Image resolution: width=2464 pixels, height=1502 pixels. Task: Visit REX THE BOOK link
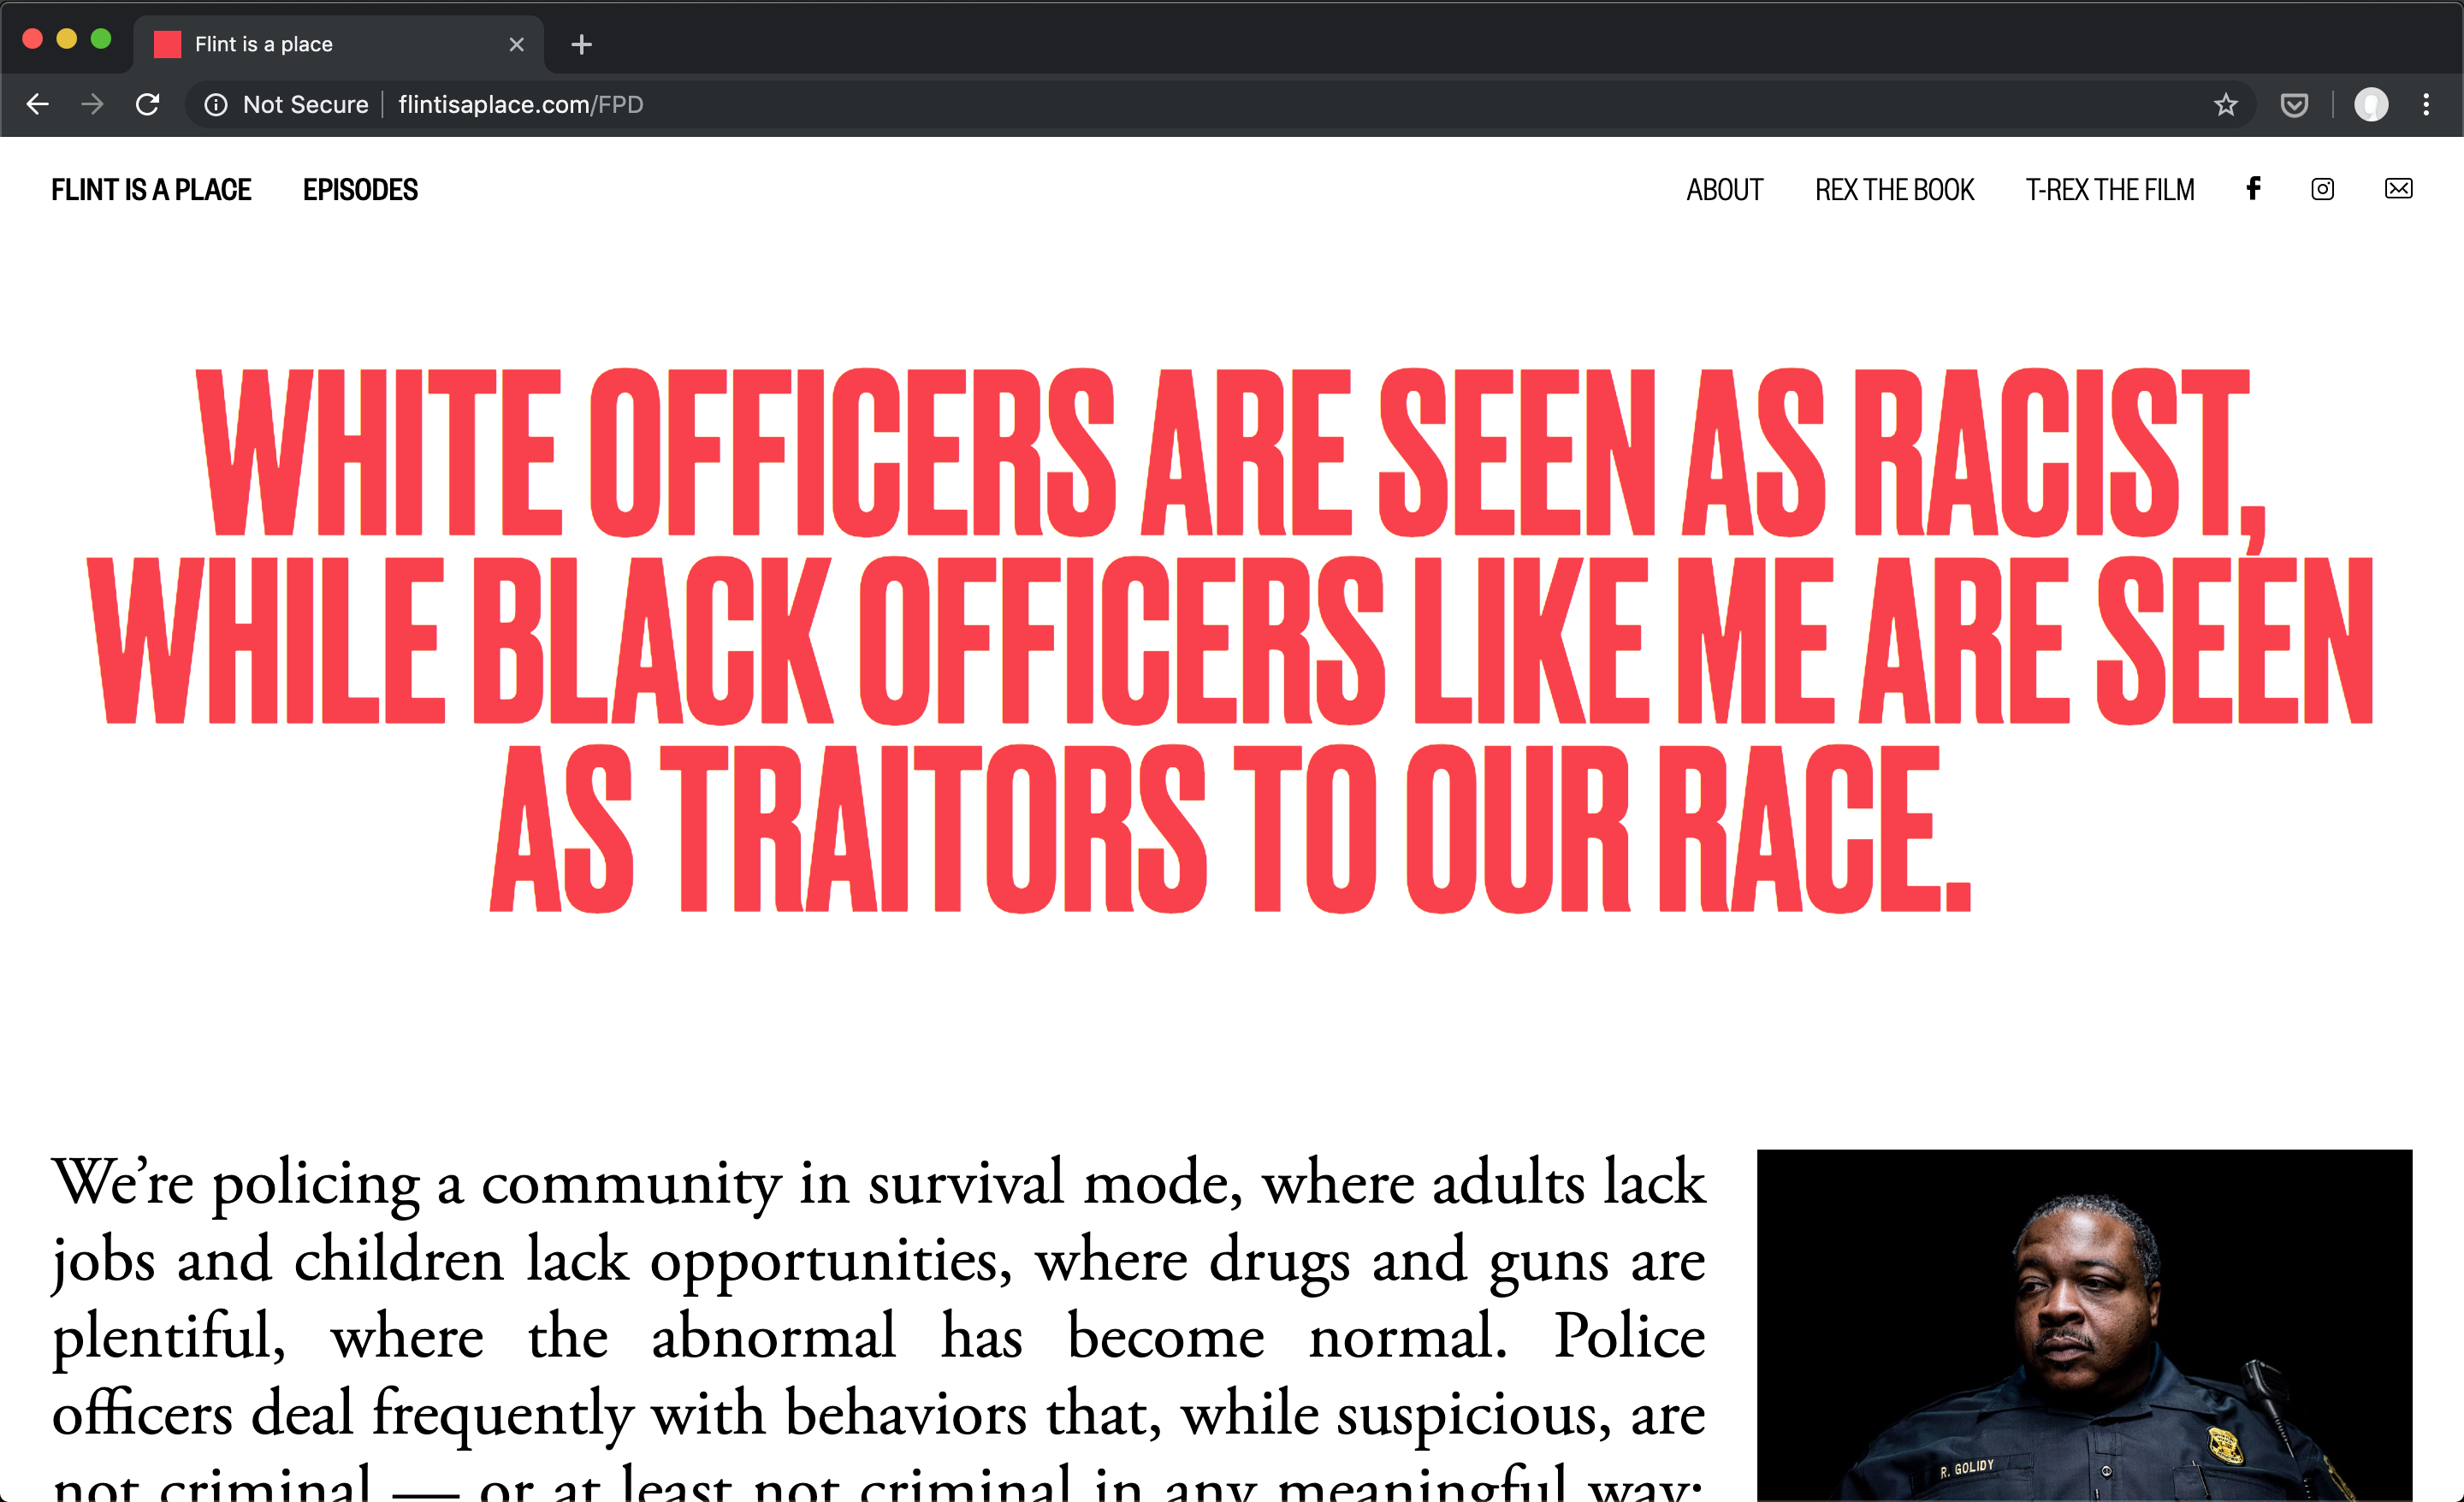(1894, 190)
